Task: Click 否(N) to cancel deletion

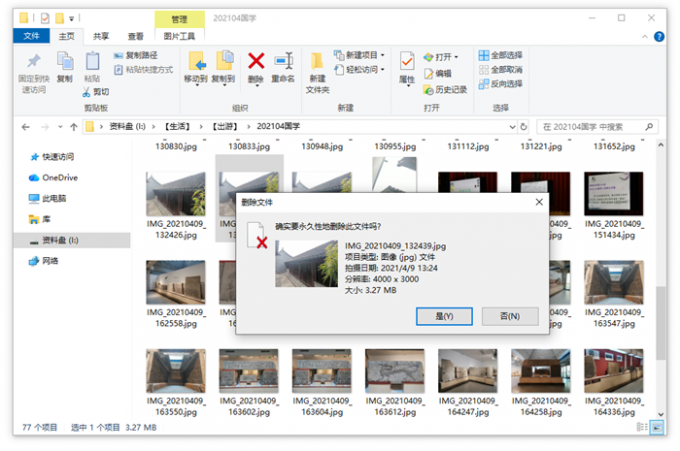Action: [510, 316]
